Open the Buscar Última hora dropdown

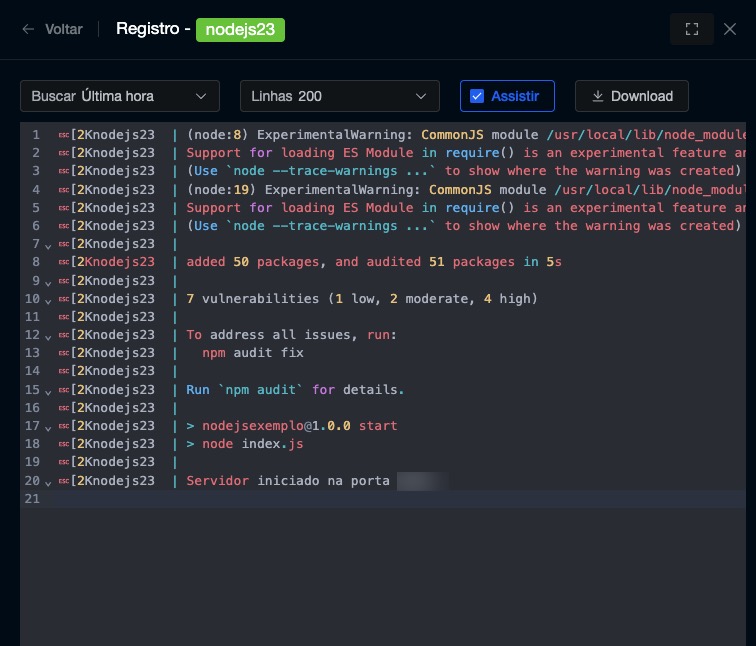(x=120, y=96)
